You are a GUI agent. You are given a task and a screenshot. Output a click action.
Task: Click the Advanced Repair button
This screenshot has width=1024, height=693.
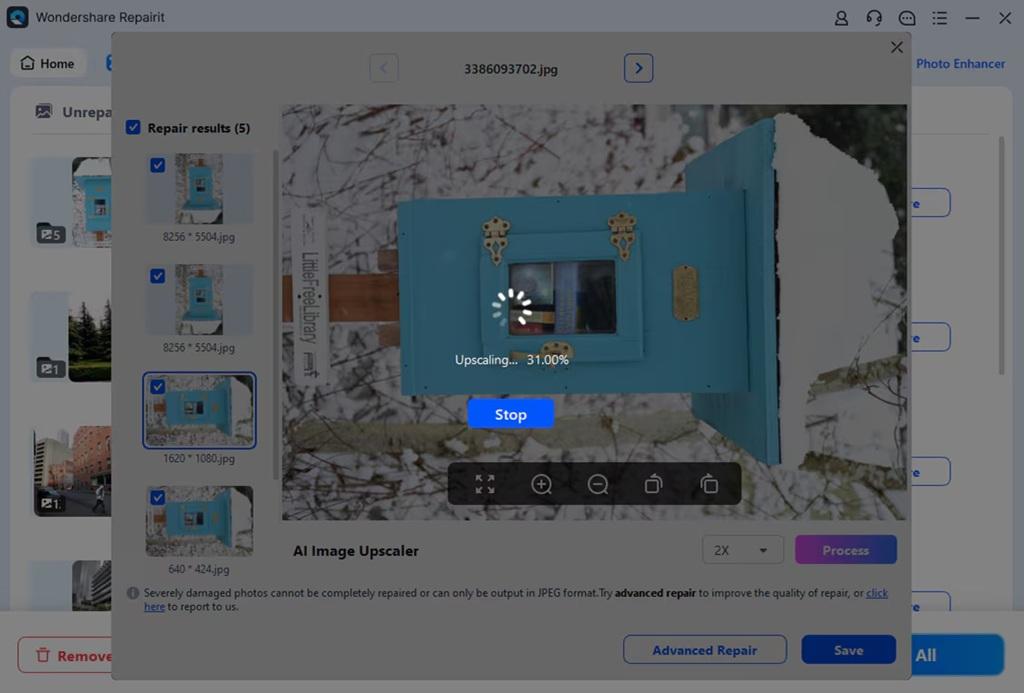704,650
